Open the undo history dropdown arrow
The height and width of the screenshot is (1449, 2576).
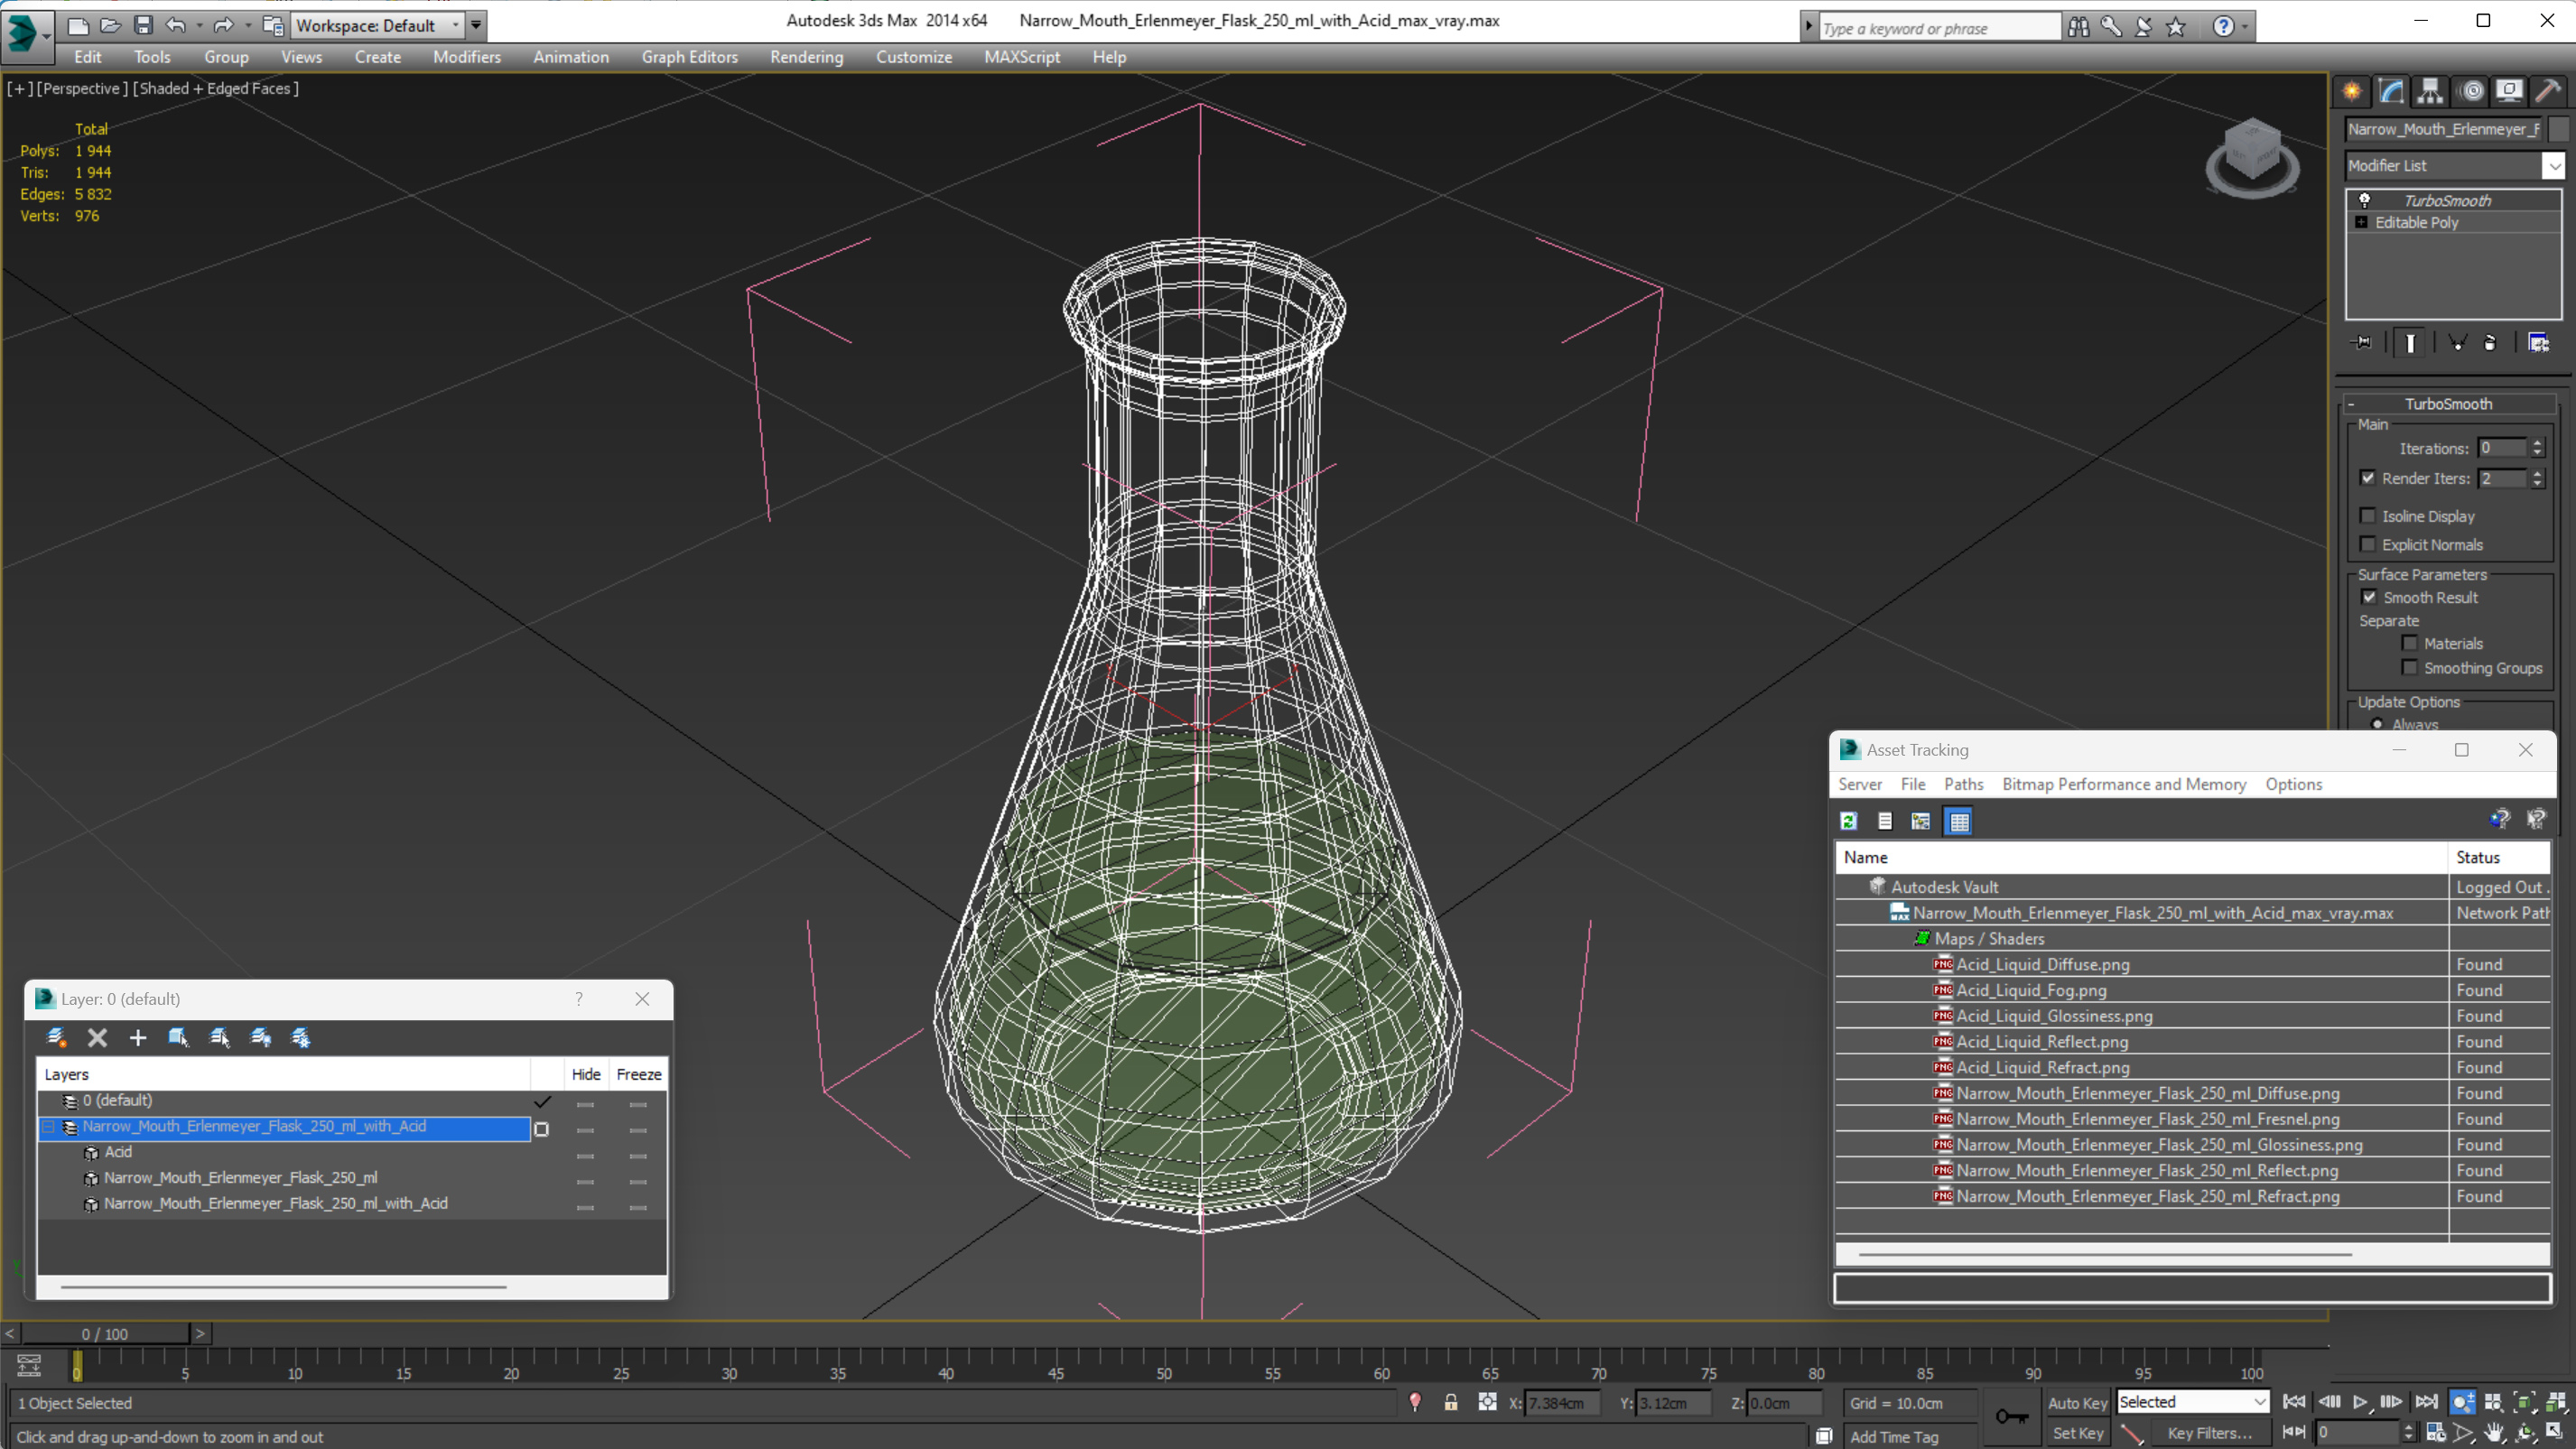coord(199,25)
